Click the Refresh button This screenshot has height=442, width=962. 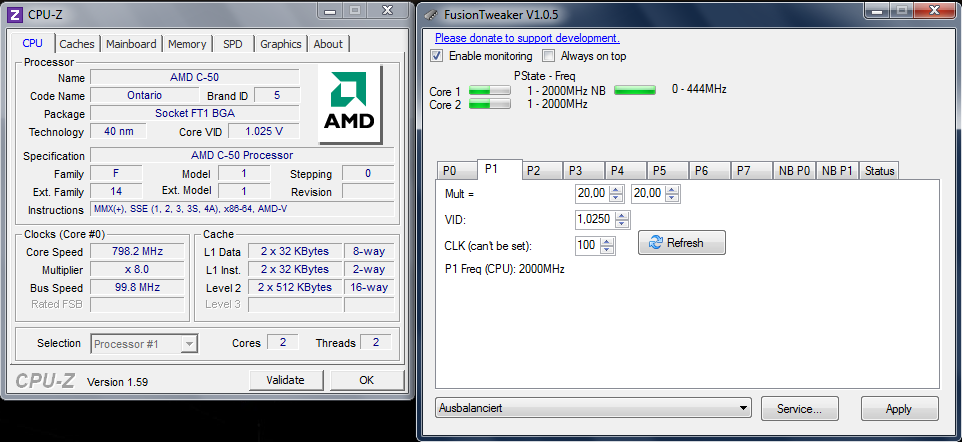click(x=682, y=242)
